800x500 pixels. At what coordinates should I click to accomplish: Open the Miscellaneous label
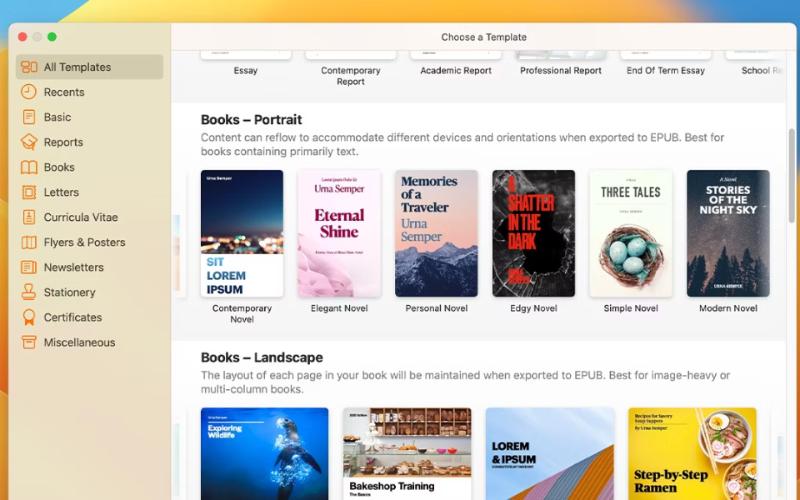pyautogui.click(x=80, y=342)
